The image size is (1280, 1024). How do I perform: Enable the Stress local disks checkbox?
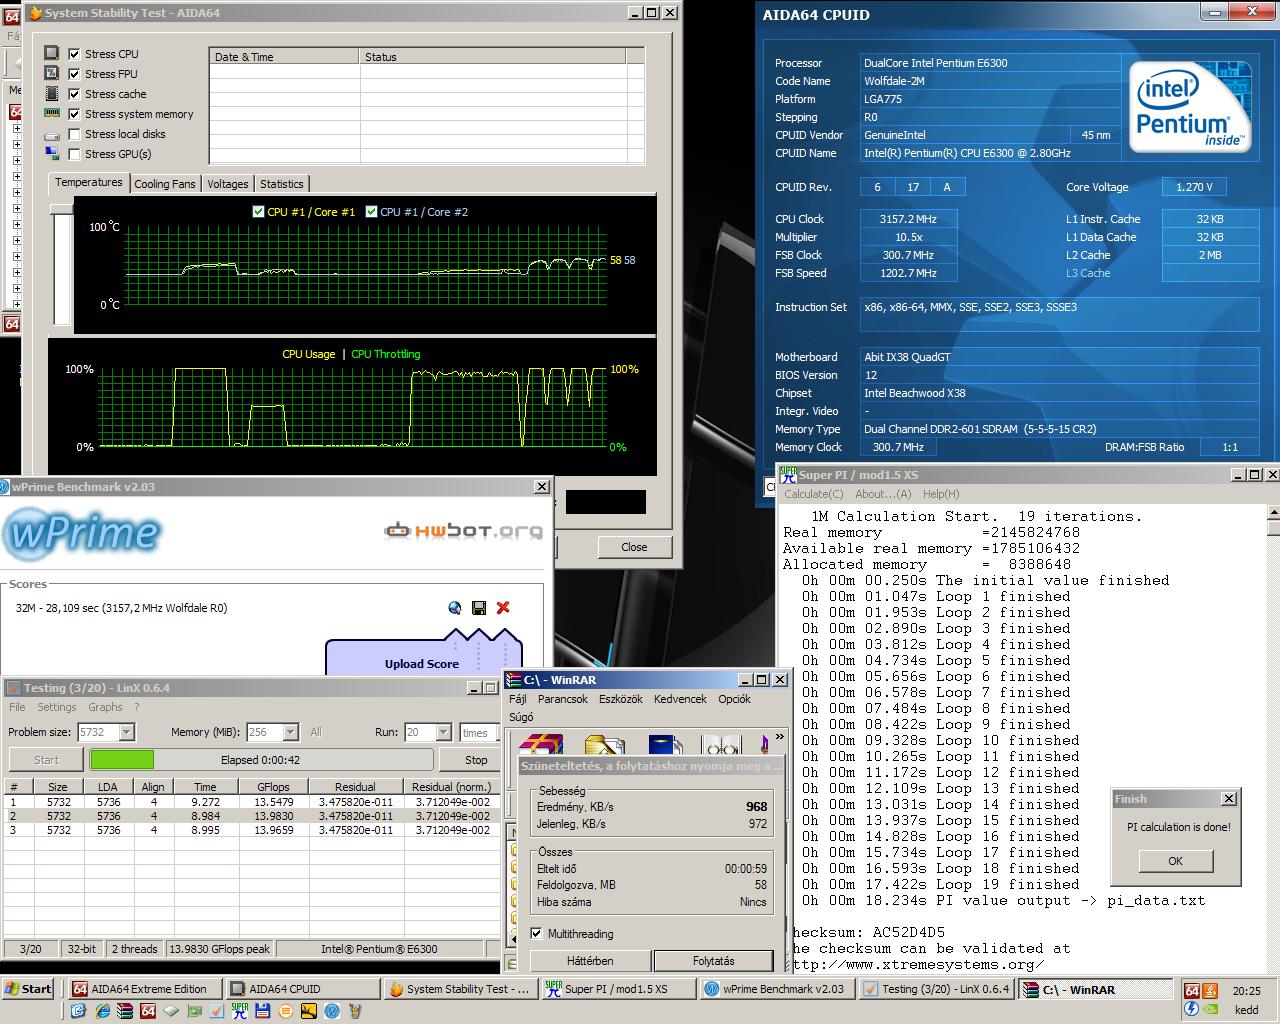[74, 134]
